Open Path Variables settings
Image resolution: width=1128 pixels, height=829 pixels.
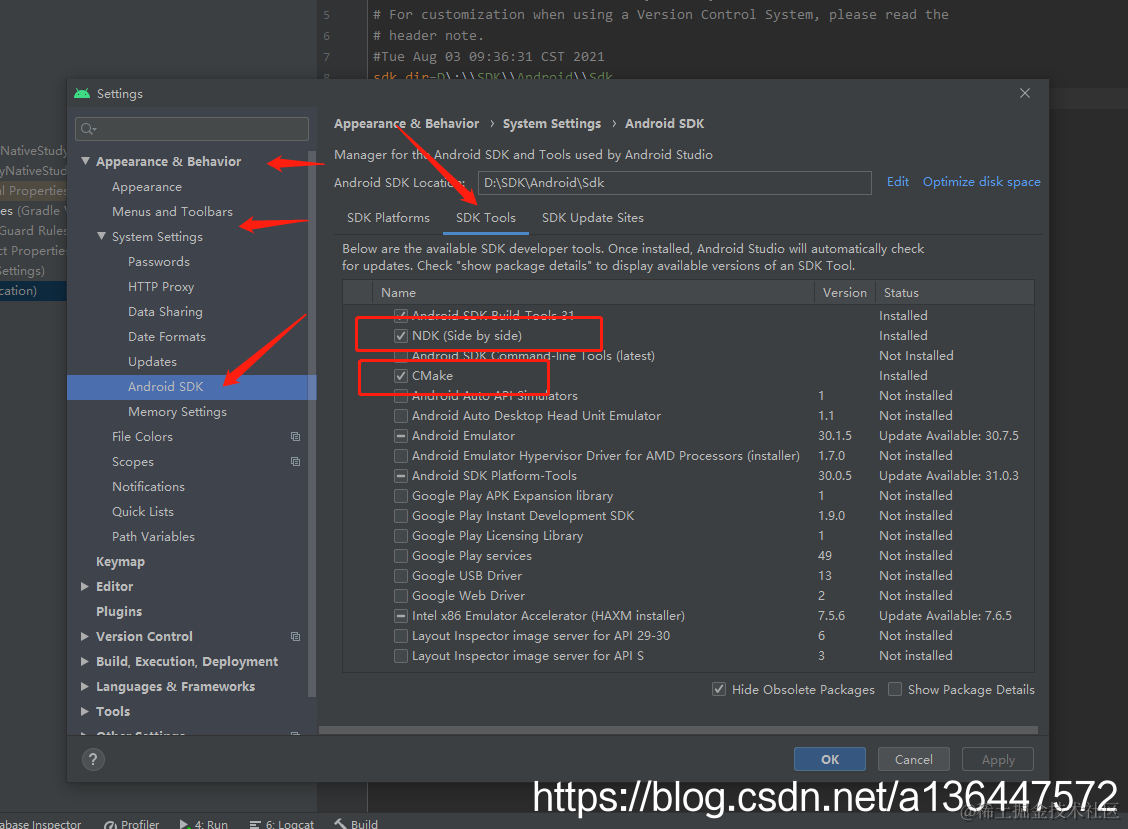[153, 537]
